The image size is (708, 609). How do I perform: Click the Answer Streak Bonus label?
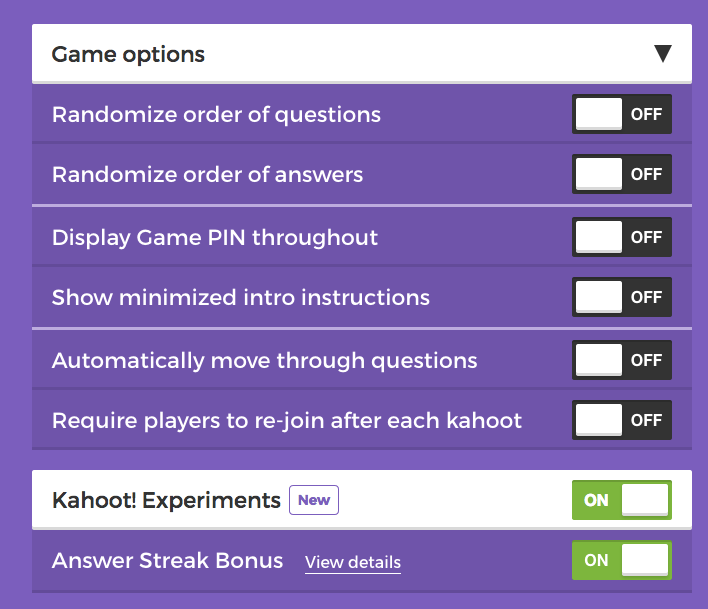tap(168, 560)
